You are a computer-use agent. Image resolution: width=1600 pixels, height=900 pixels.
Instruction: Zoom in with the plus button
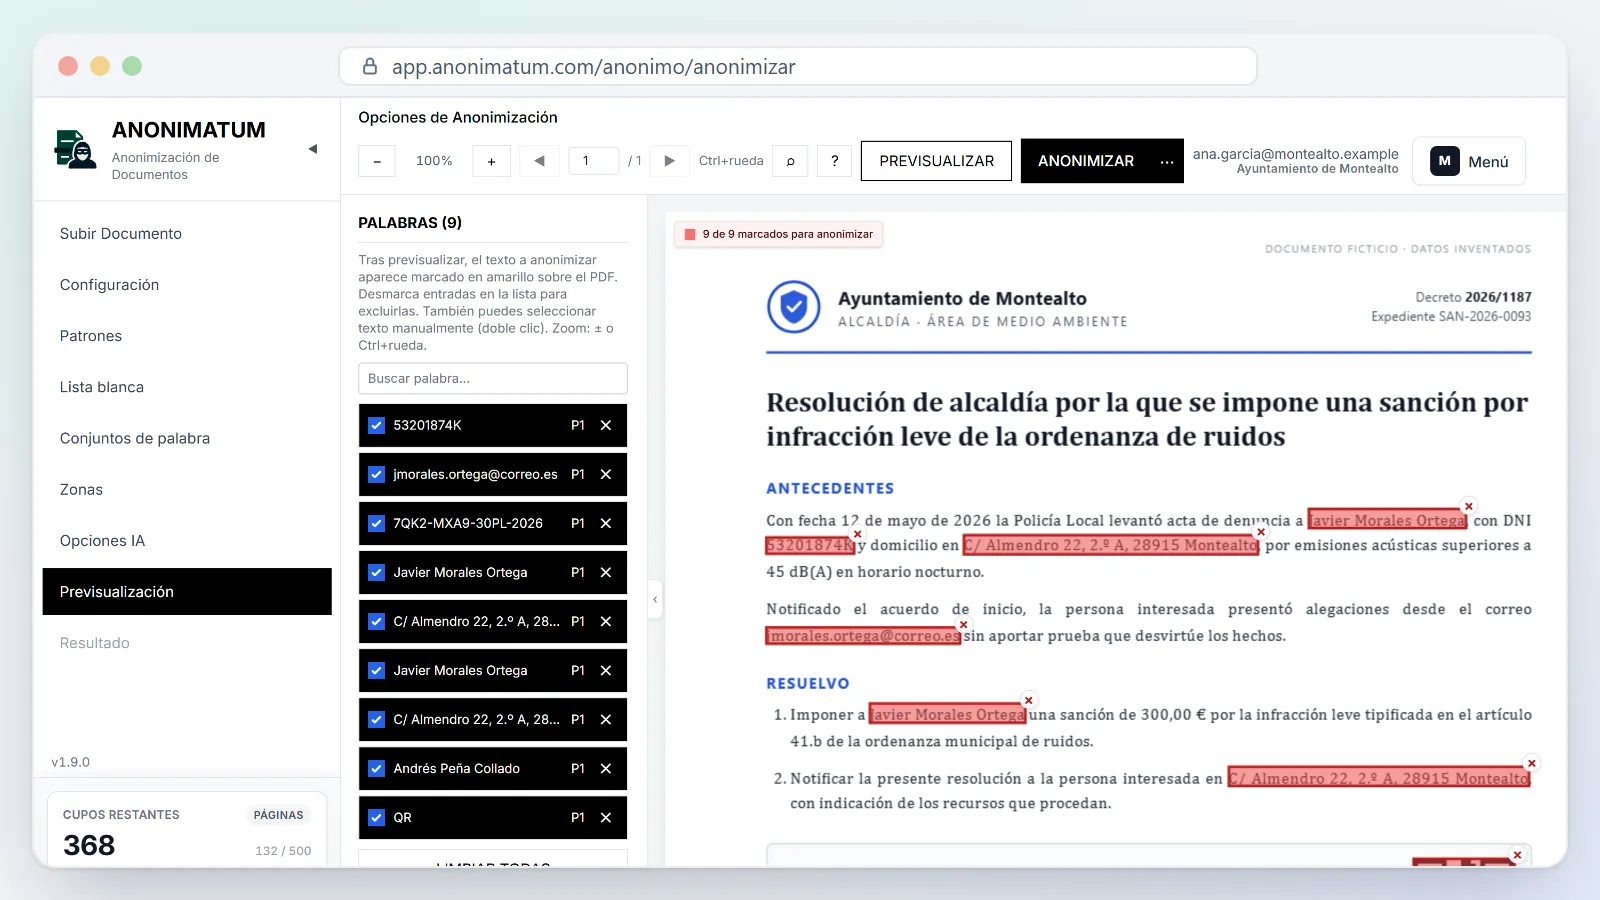(491, 161)
